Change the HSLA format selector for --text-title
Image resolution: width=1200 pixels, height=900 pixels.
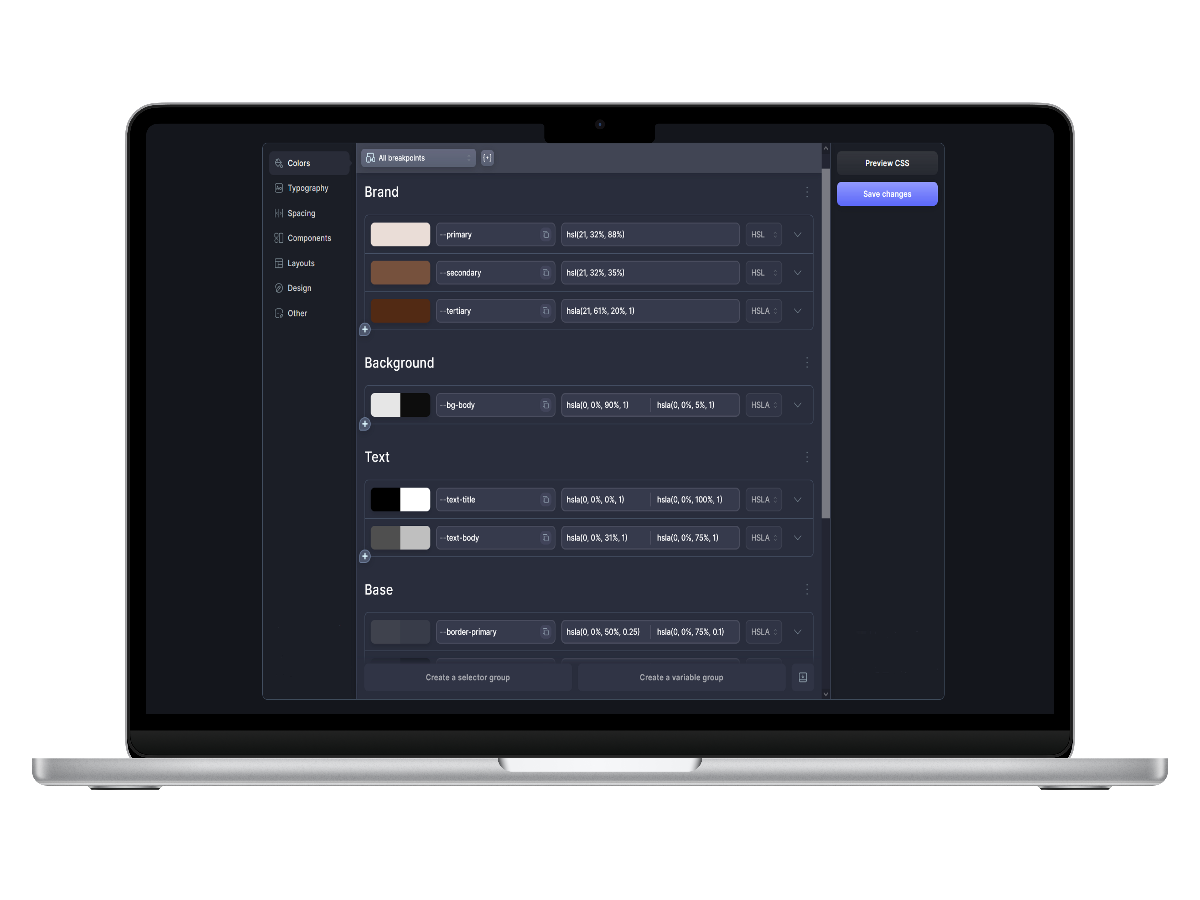pyautogui.click(x=763, y=500)
